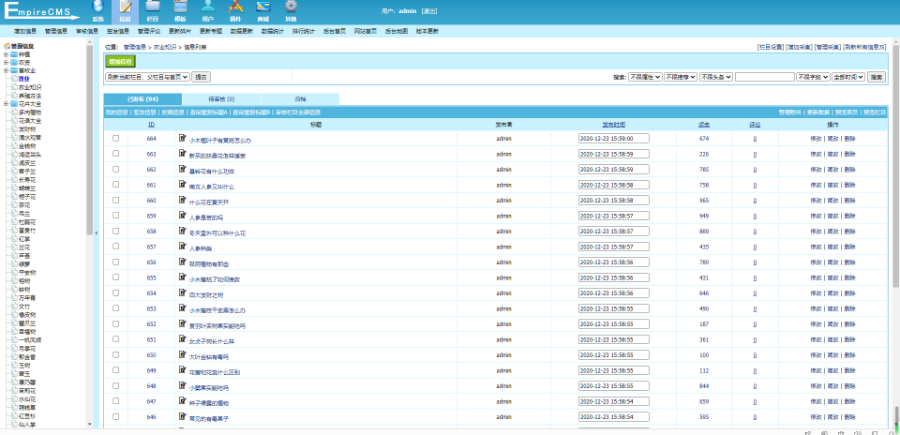This screenshot has width=900, height=435.
Task: Tick the checkbox for row 656
Action: click(116, 262)
